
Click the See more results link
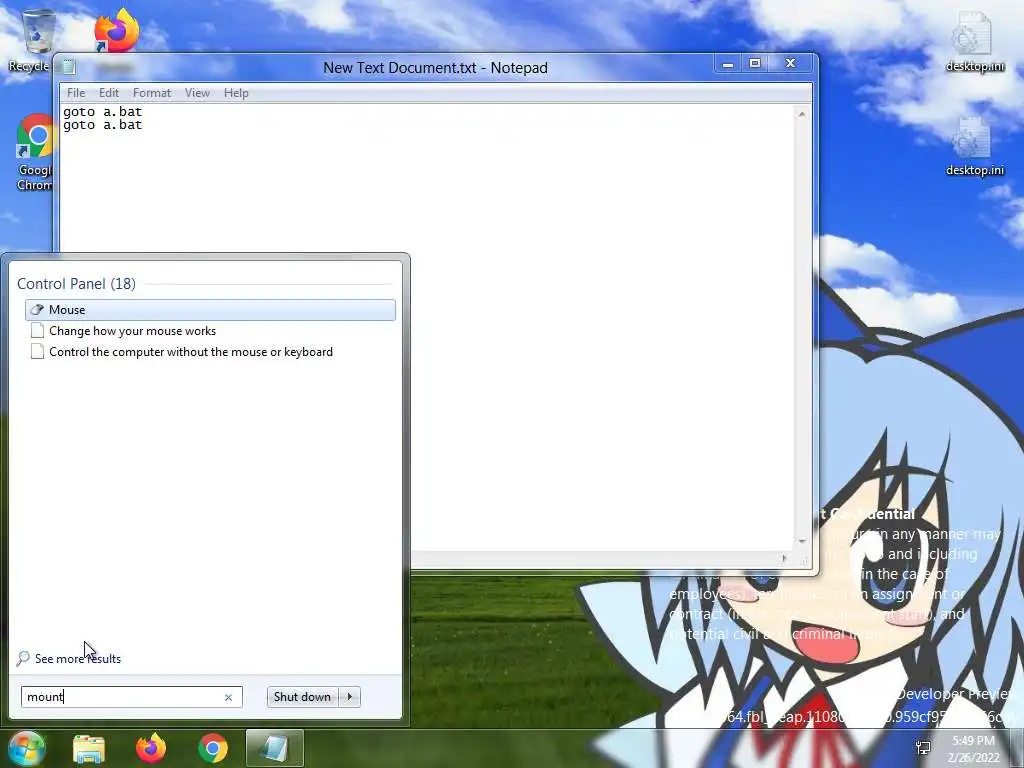tap(78, 659)
